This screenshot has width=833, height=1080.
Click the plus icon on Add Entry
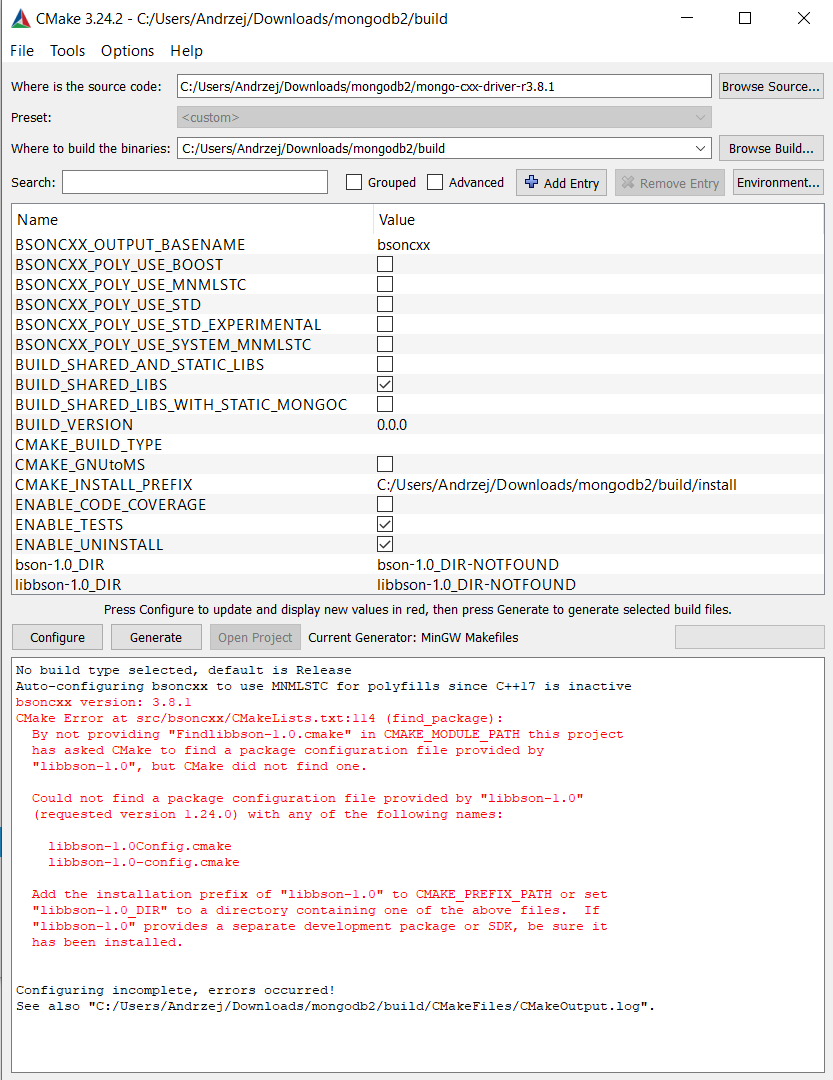[531, 182]
